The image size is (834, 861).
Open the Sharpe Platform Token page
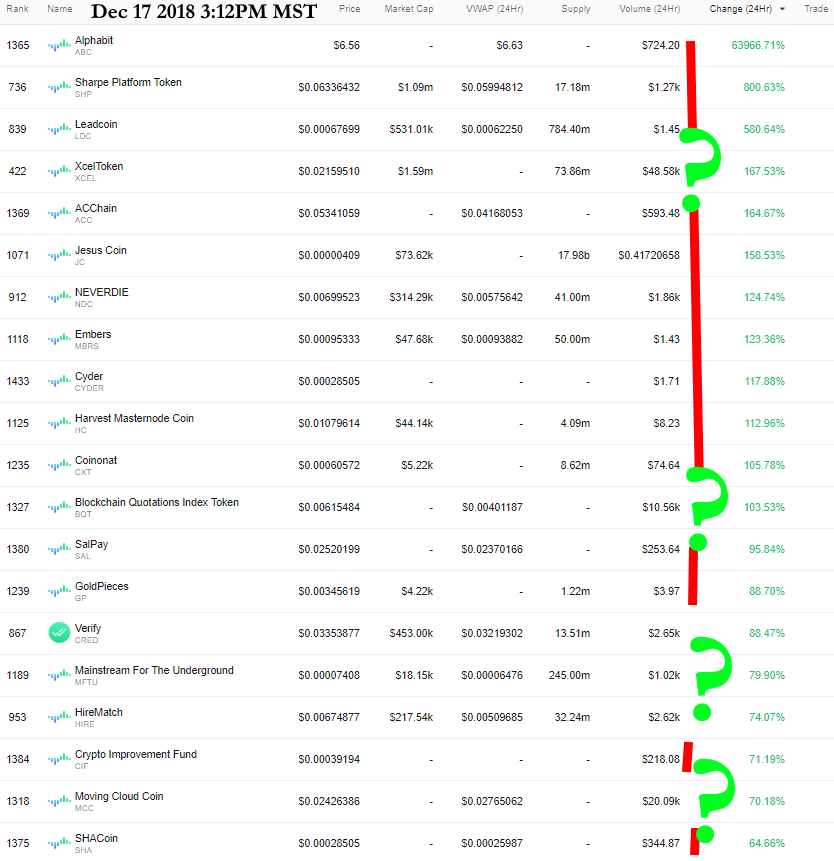(128, 82)
